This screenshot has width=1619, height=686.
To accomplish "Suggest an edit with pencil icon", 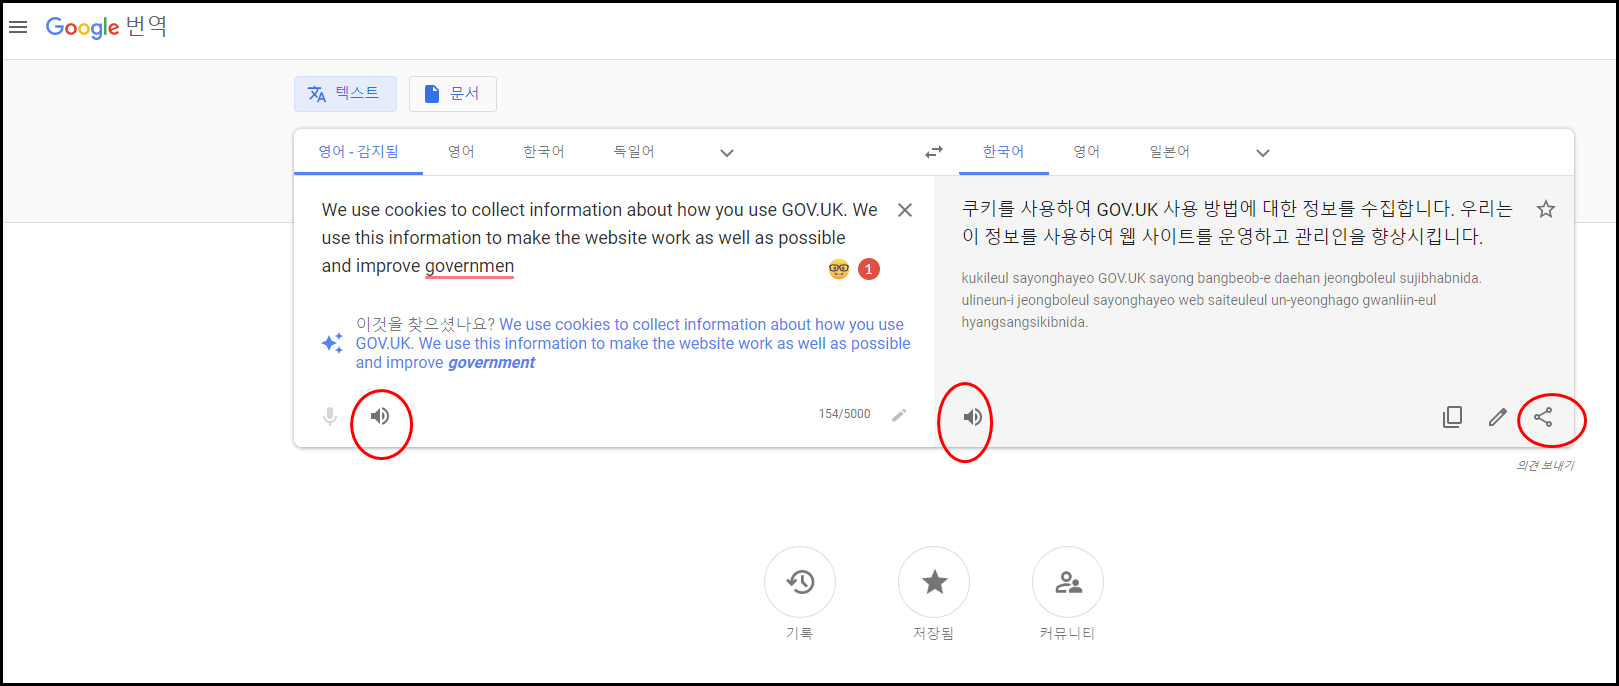I will [x=1497, y=417].
